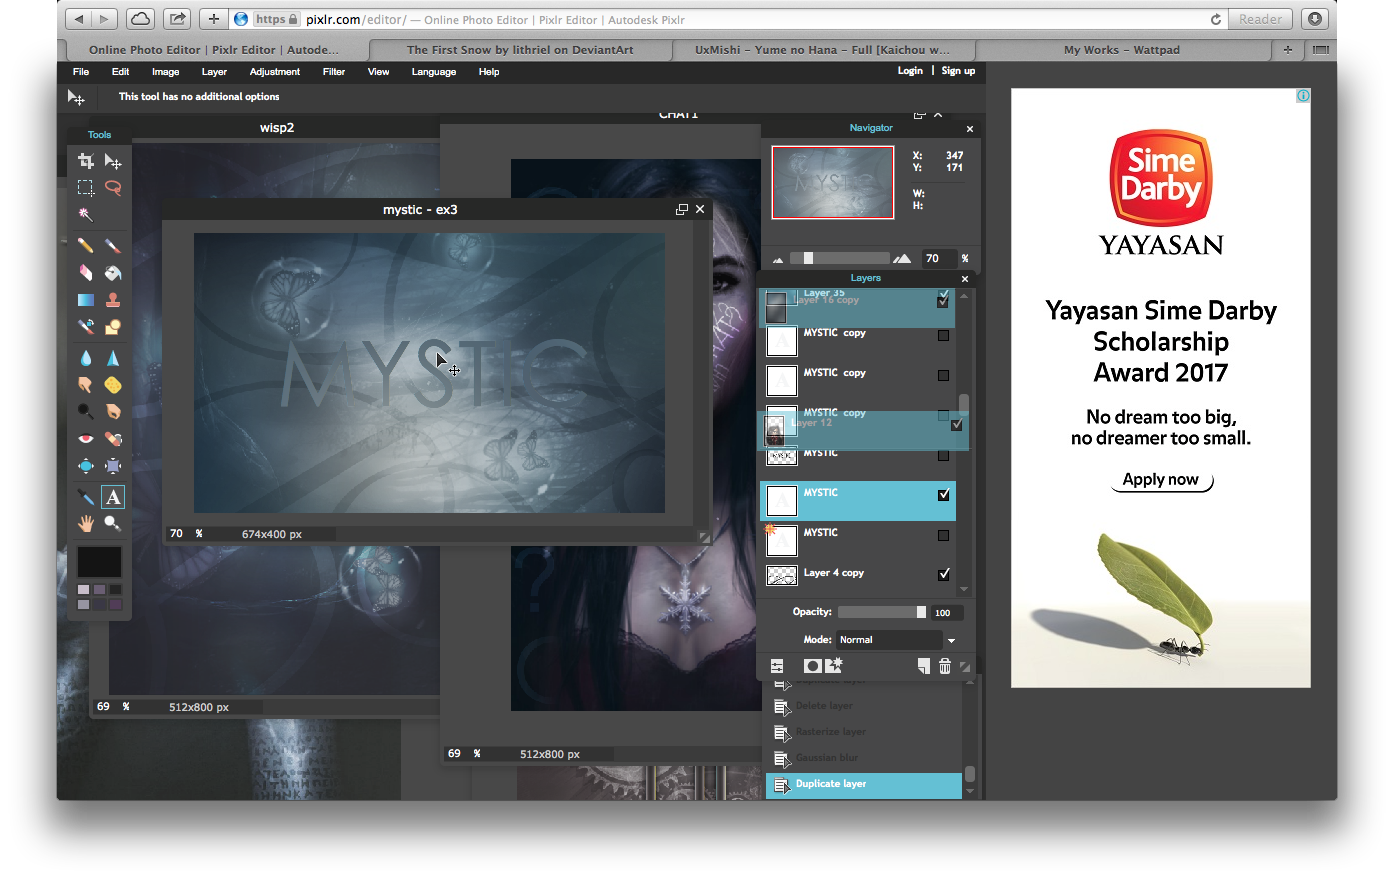
Task: Select the Sponge tool
Action: click(113, 385)
